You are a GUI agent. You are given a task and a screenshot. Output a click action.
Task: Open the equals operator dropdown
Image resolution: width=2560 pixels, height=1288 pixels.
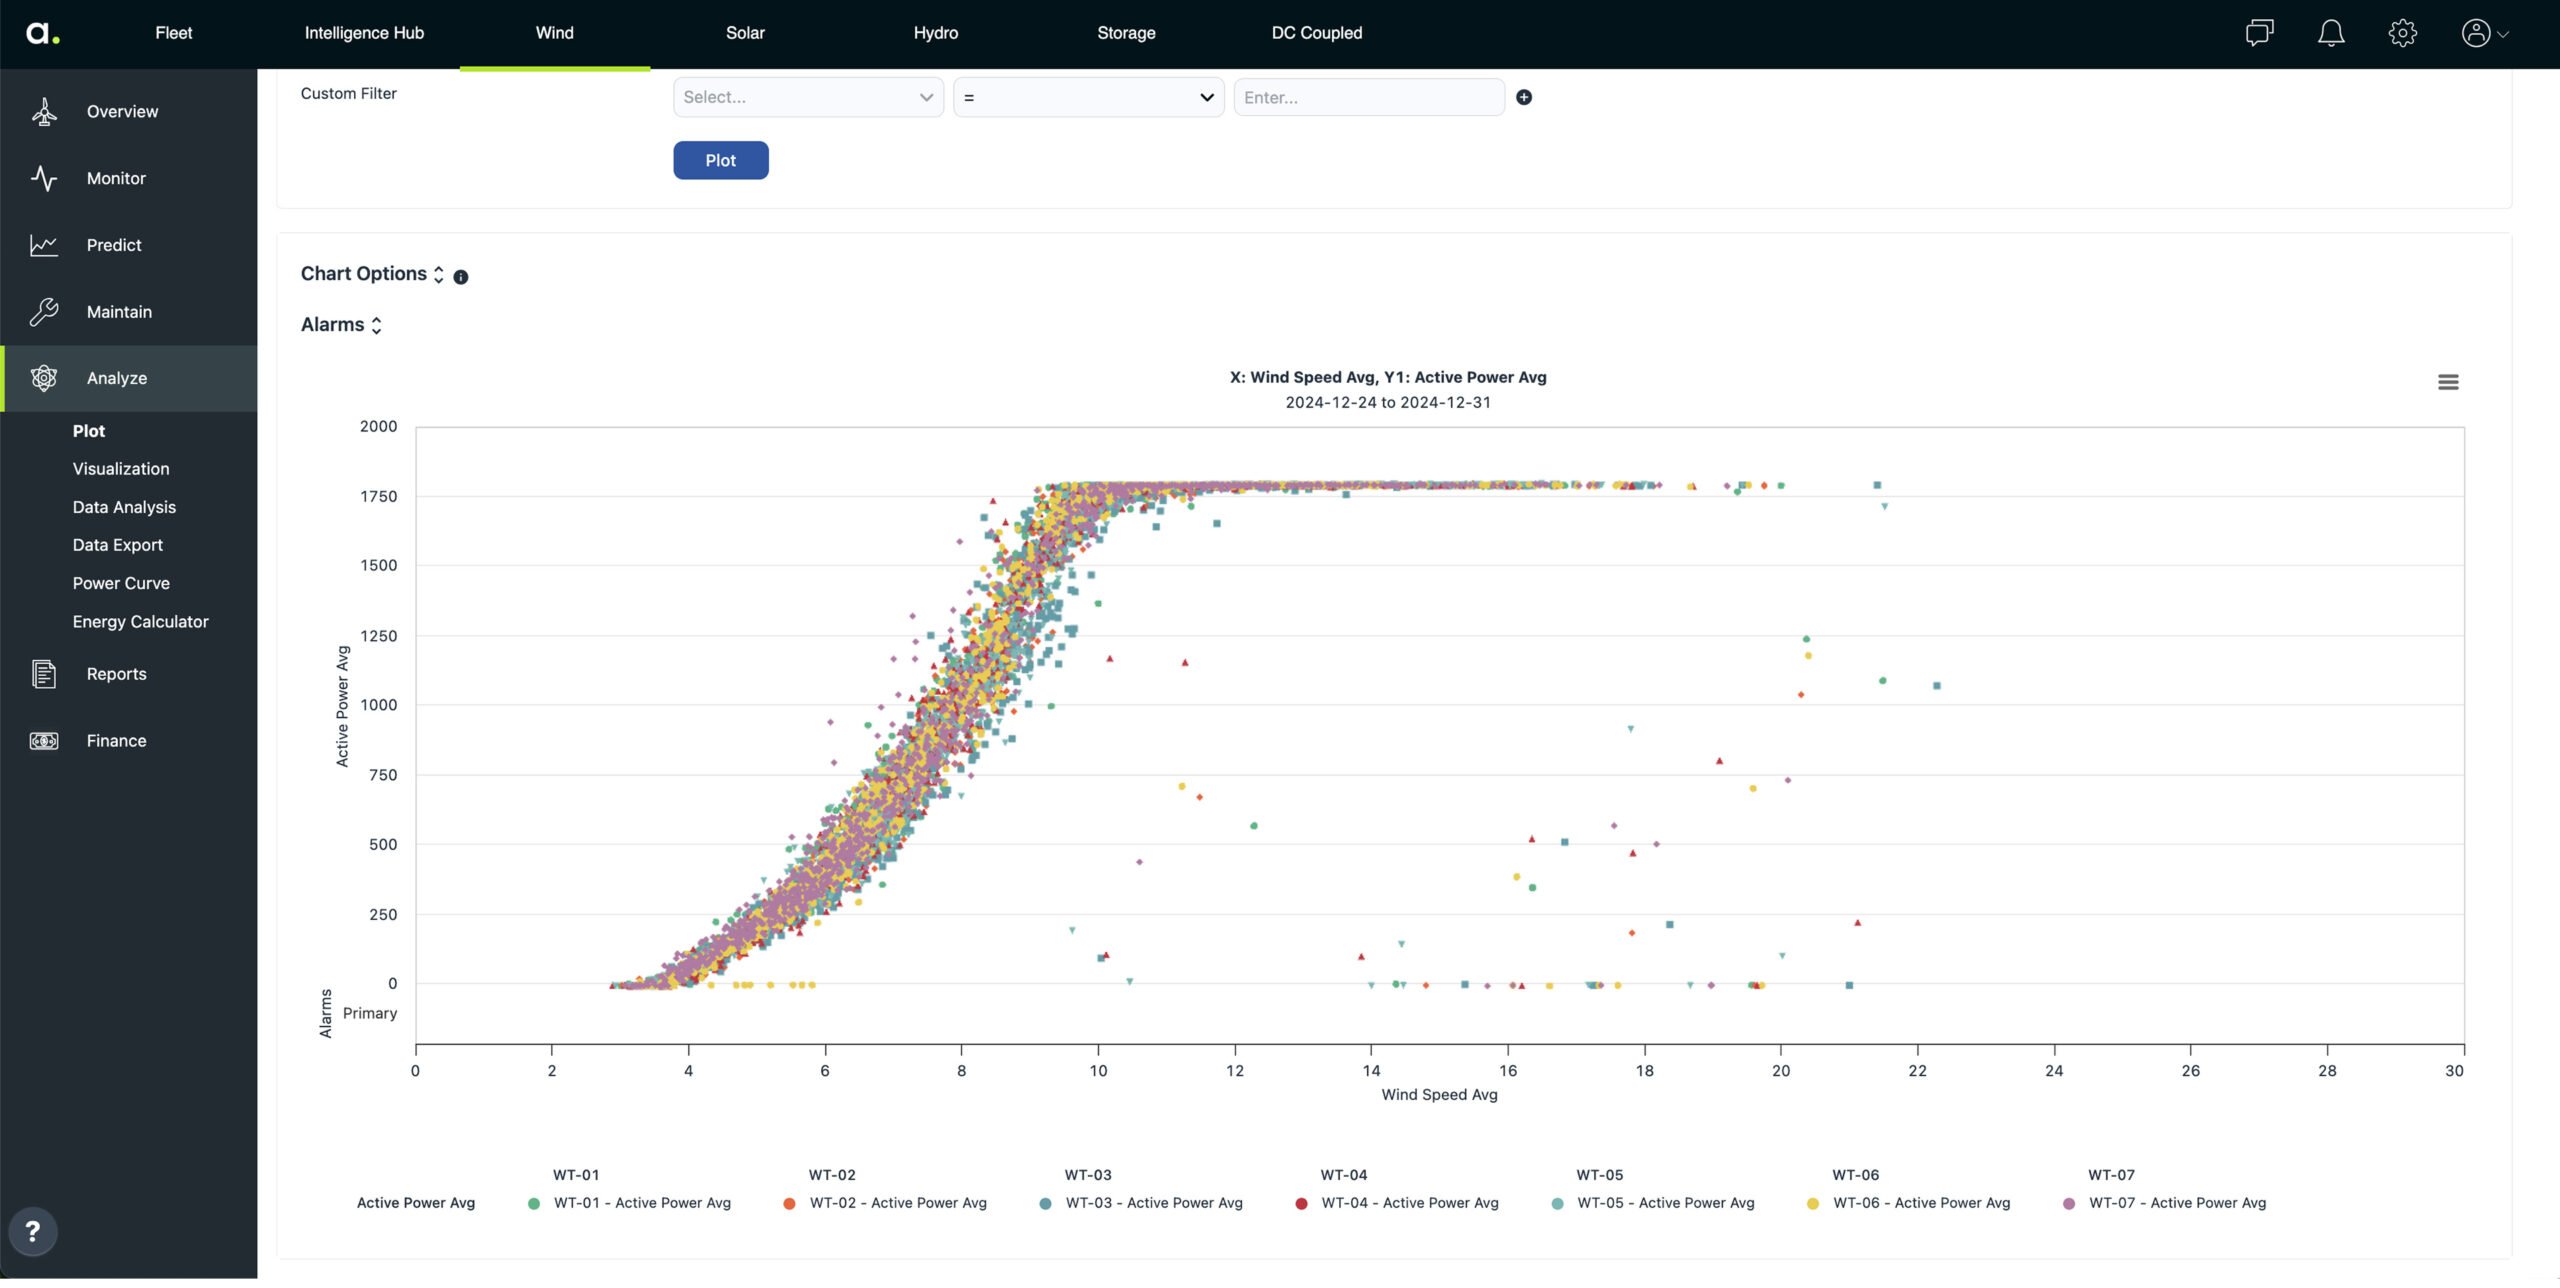pos(1088,97)
